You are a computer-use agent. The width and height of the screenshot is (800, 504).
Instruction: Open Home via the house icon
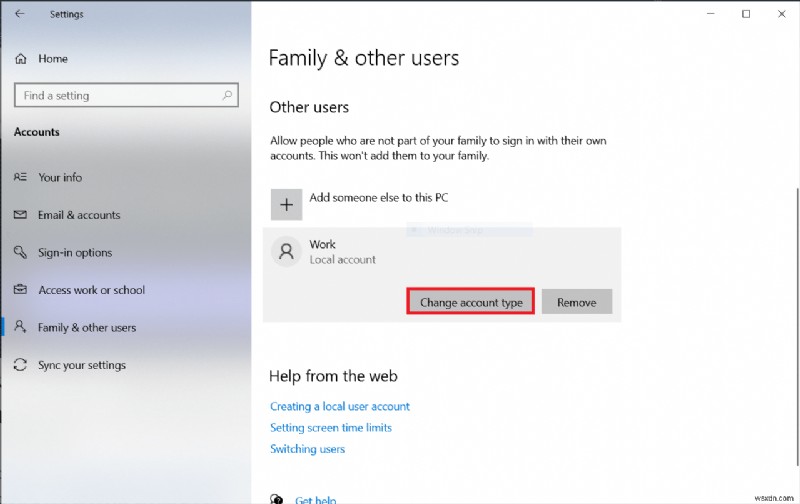point(20,59)
